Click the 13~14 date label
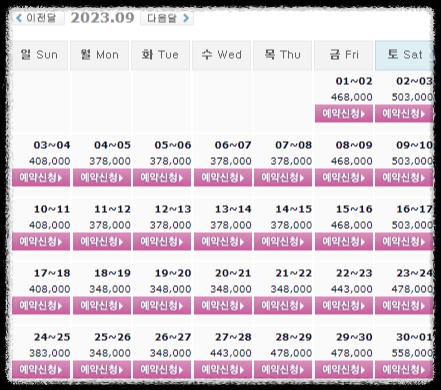 pos(233,209)
